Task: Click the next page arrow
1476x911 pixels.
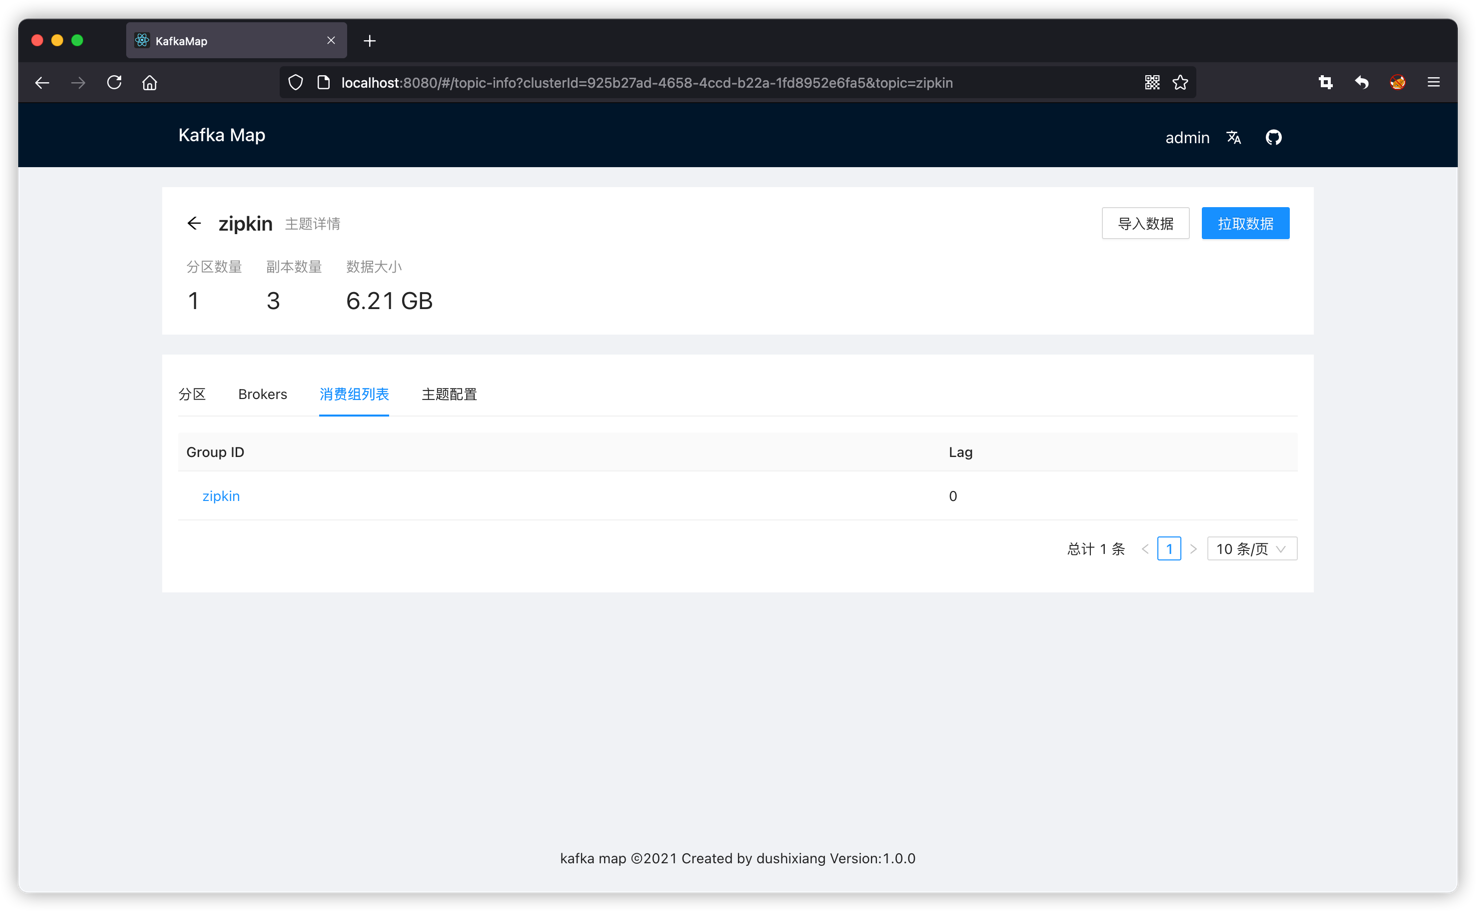Action: [1193, 549]
